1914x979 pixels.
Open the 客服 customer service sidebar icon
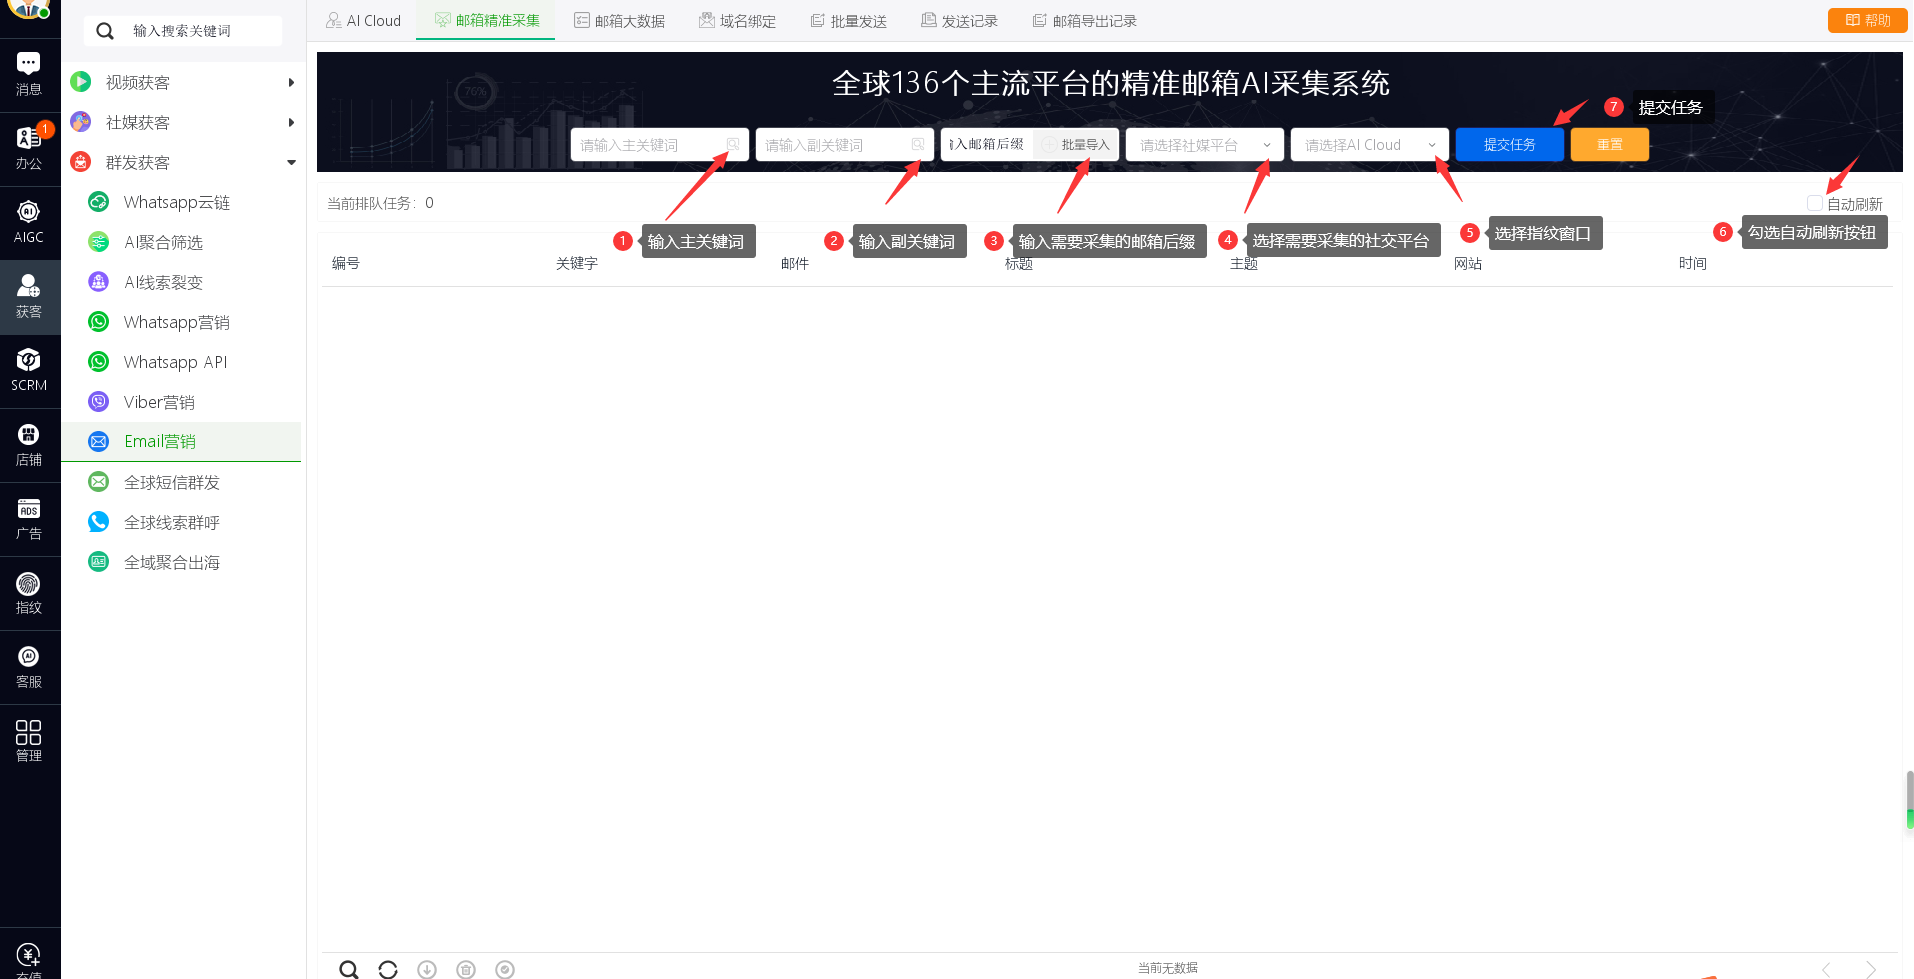coord(29,667)
